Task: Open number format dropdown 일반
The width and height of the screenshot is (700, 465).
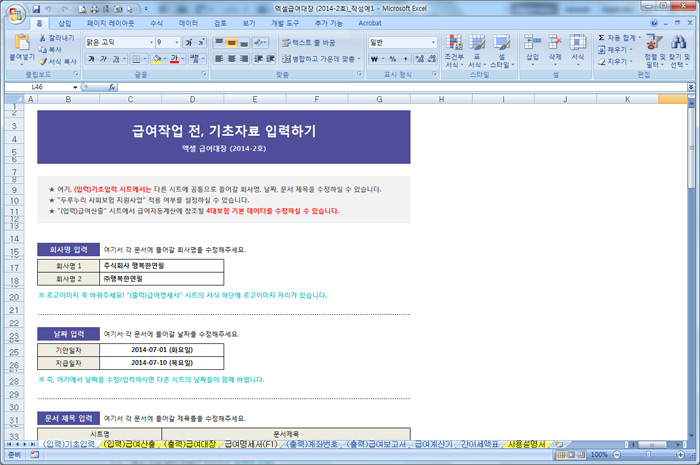Action: tap(433, 42)
